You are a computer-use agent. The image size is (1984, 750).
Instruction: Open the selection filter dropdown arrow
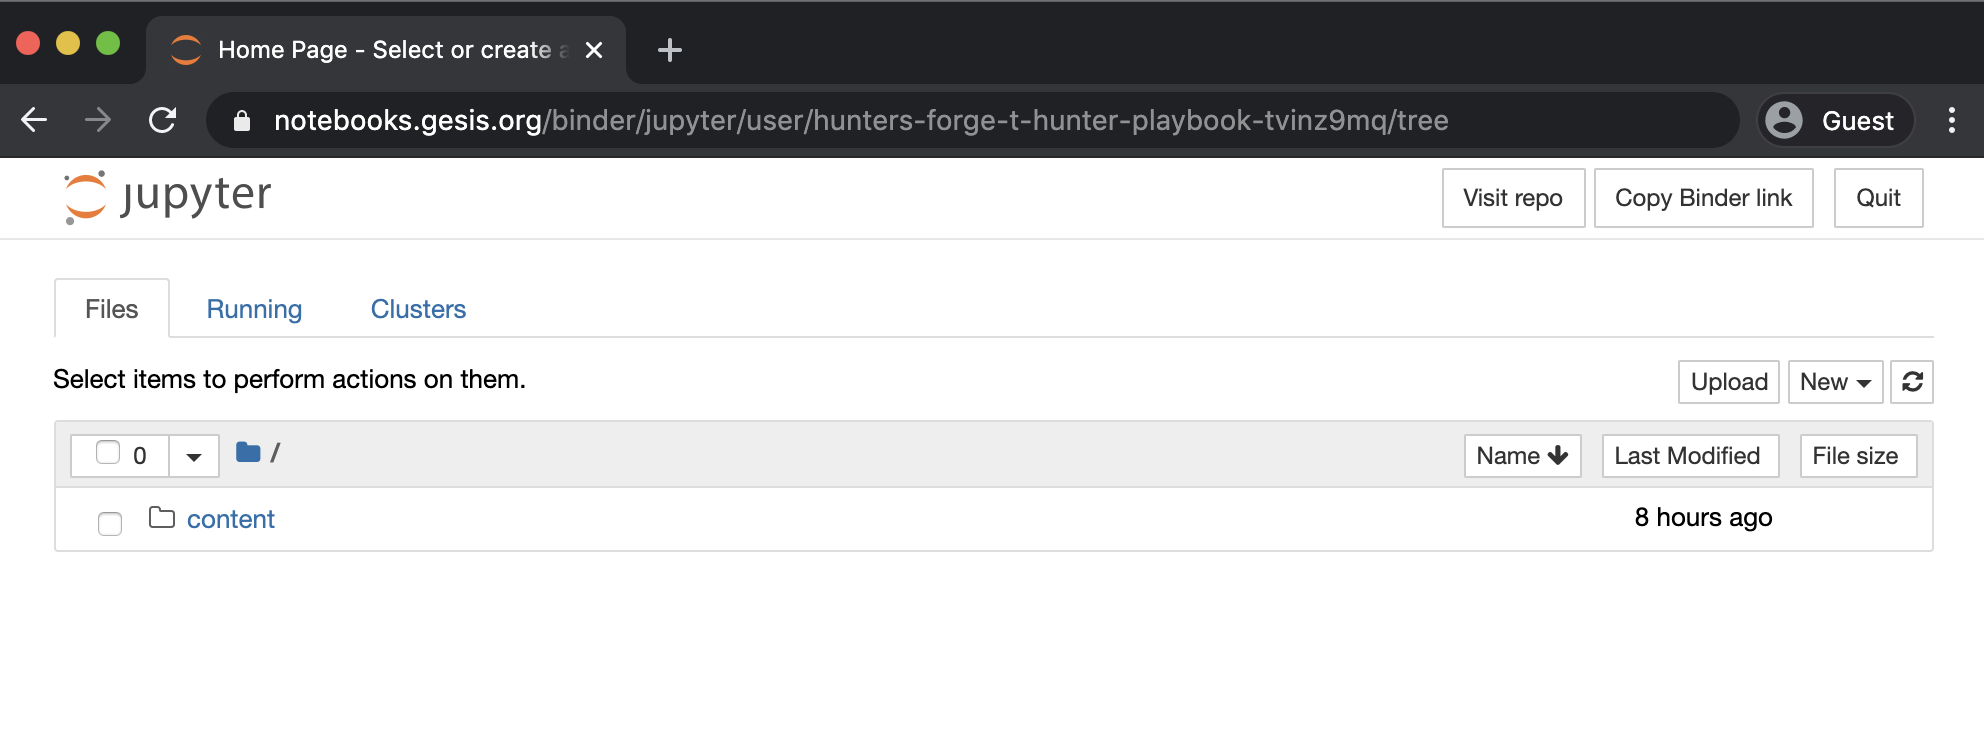tap(193, 455)
